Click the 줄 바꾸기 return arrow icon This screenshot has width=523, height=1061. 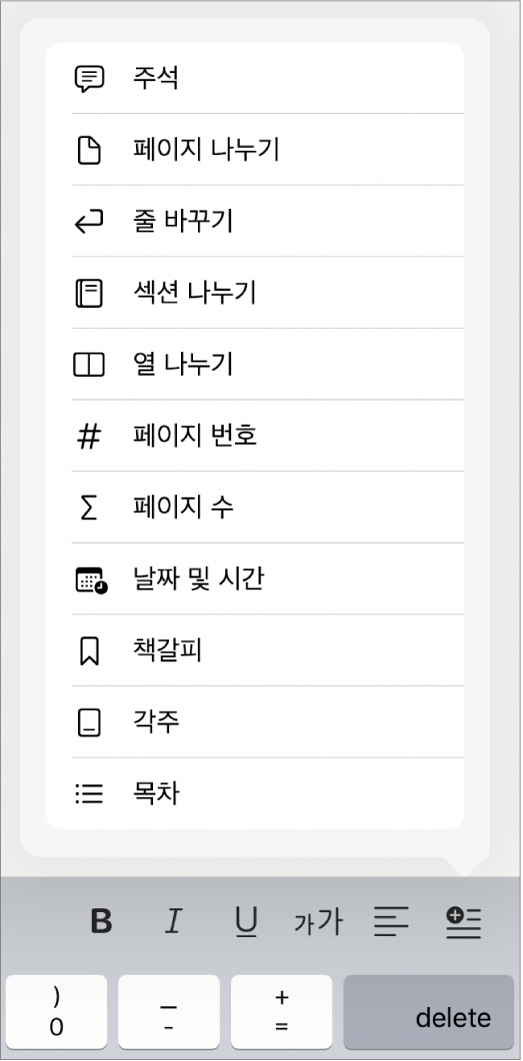[x=89, y=221]
